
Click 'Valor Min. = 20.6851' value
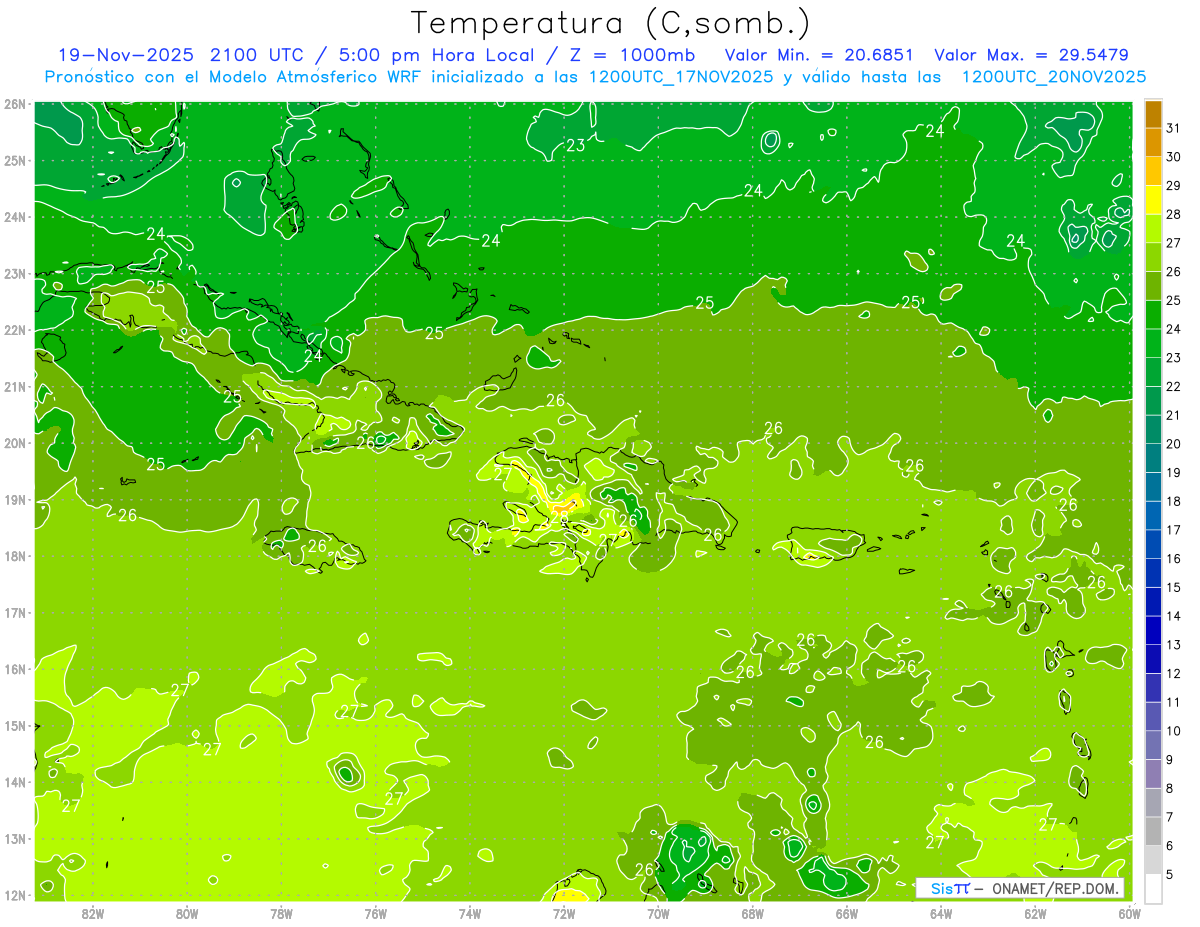(819, 55)
